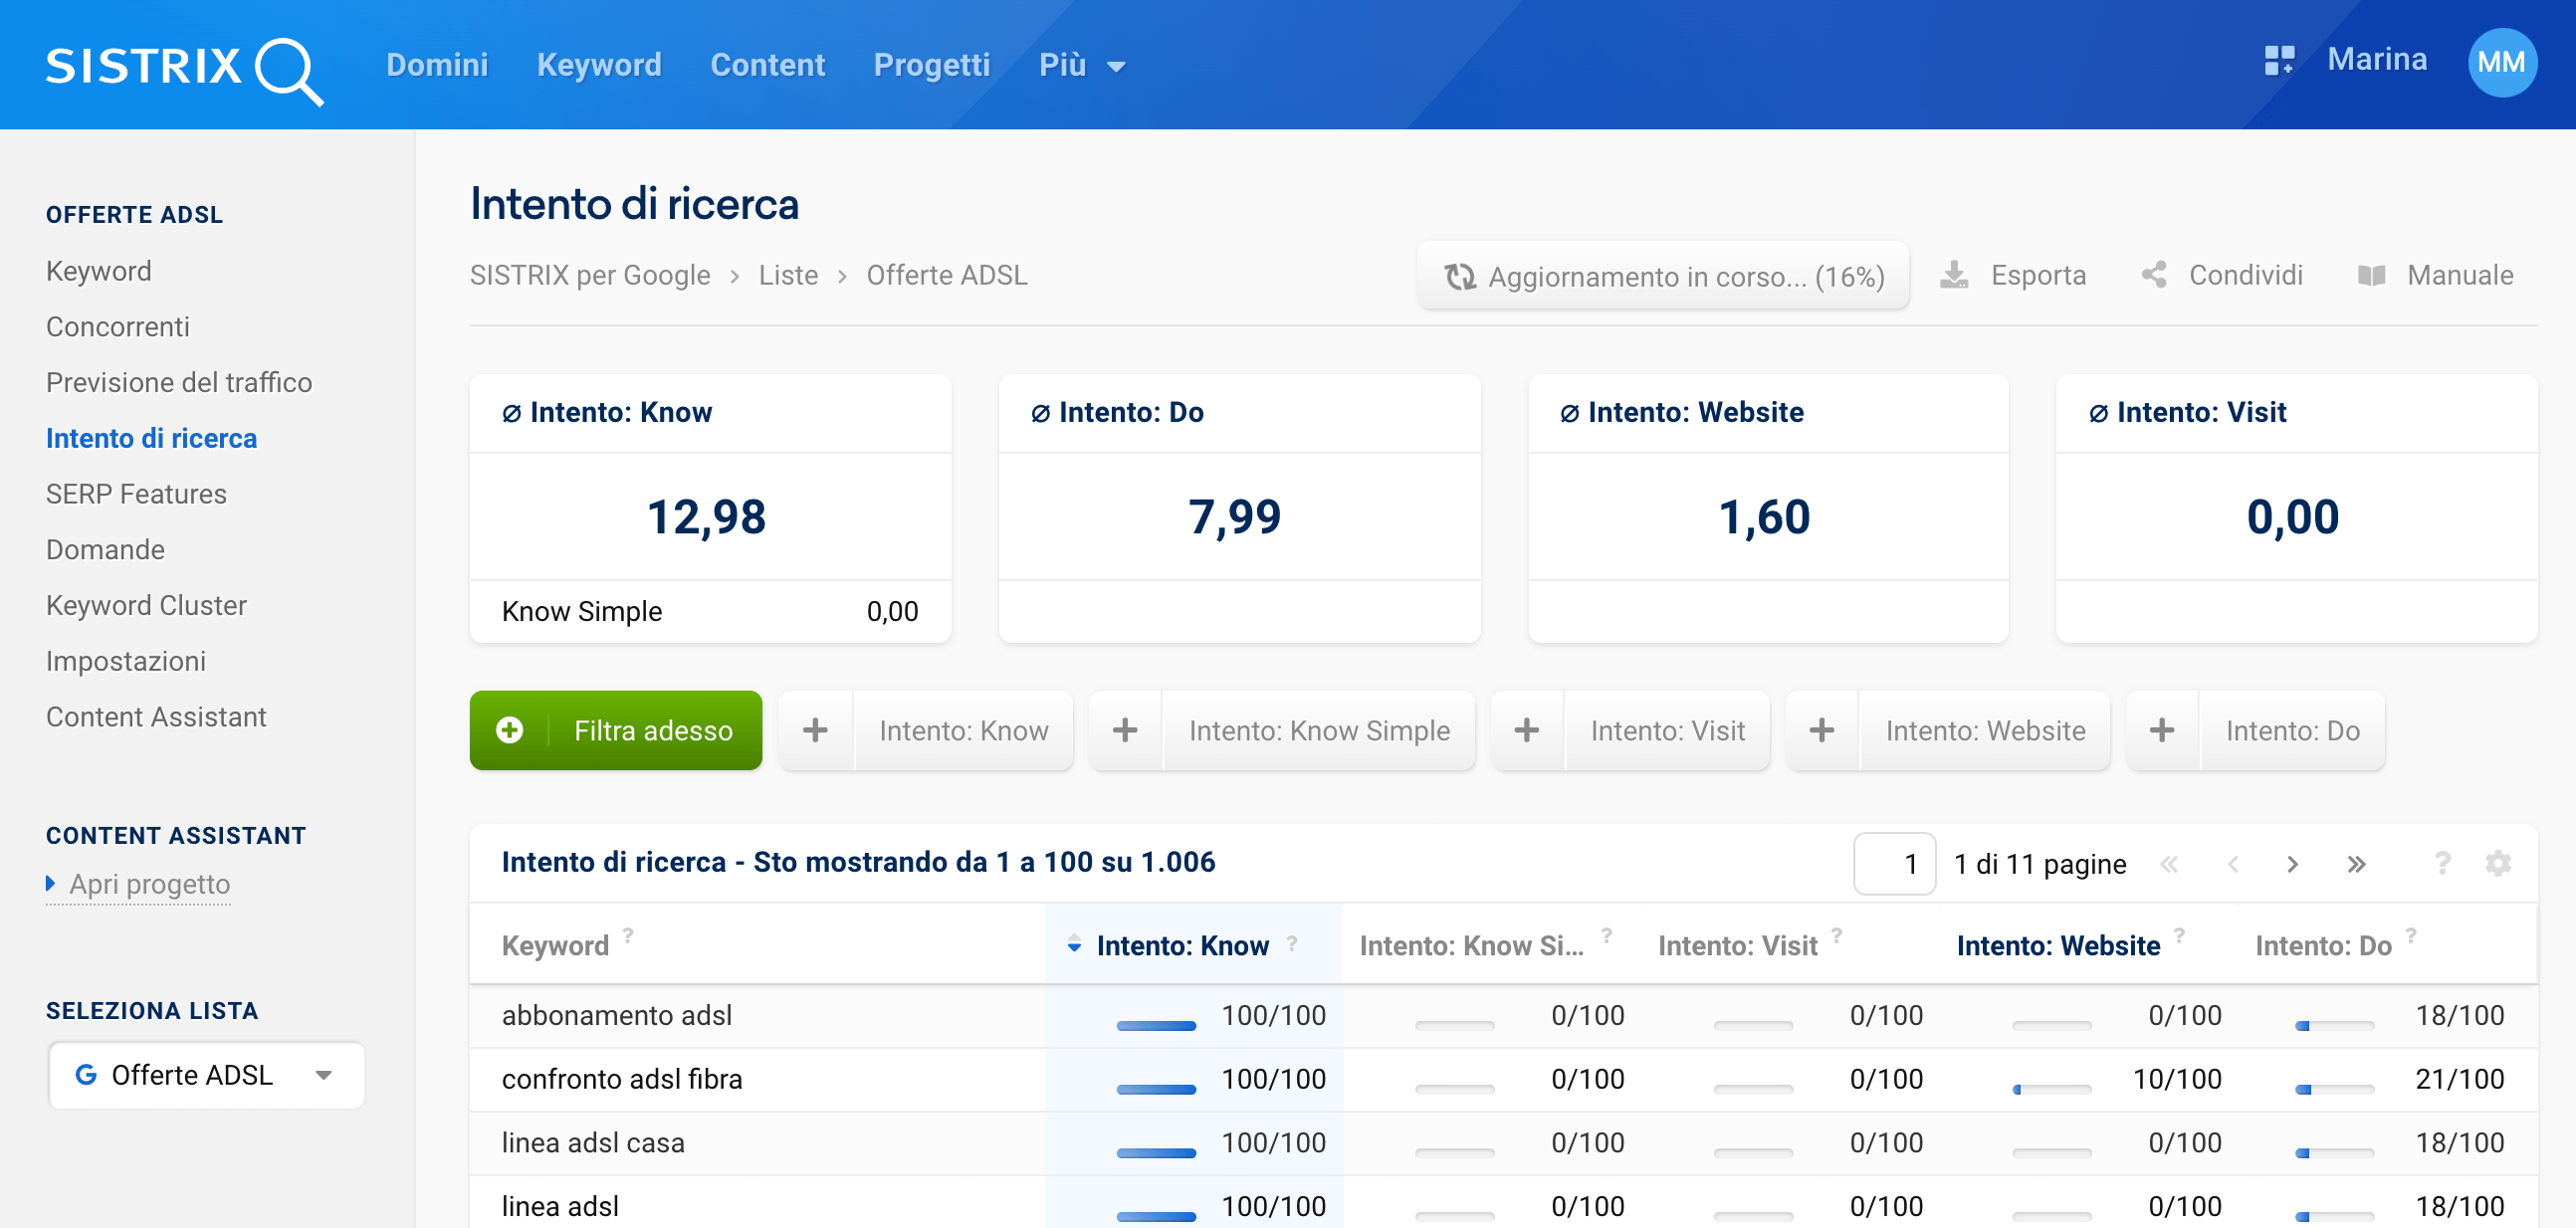Open the Keyword top navigation menu
The image size is (2576, 1228).
click(x=598, y=66)
